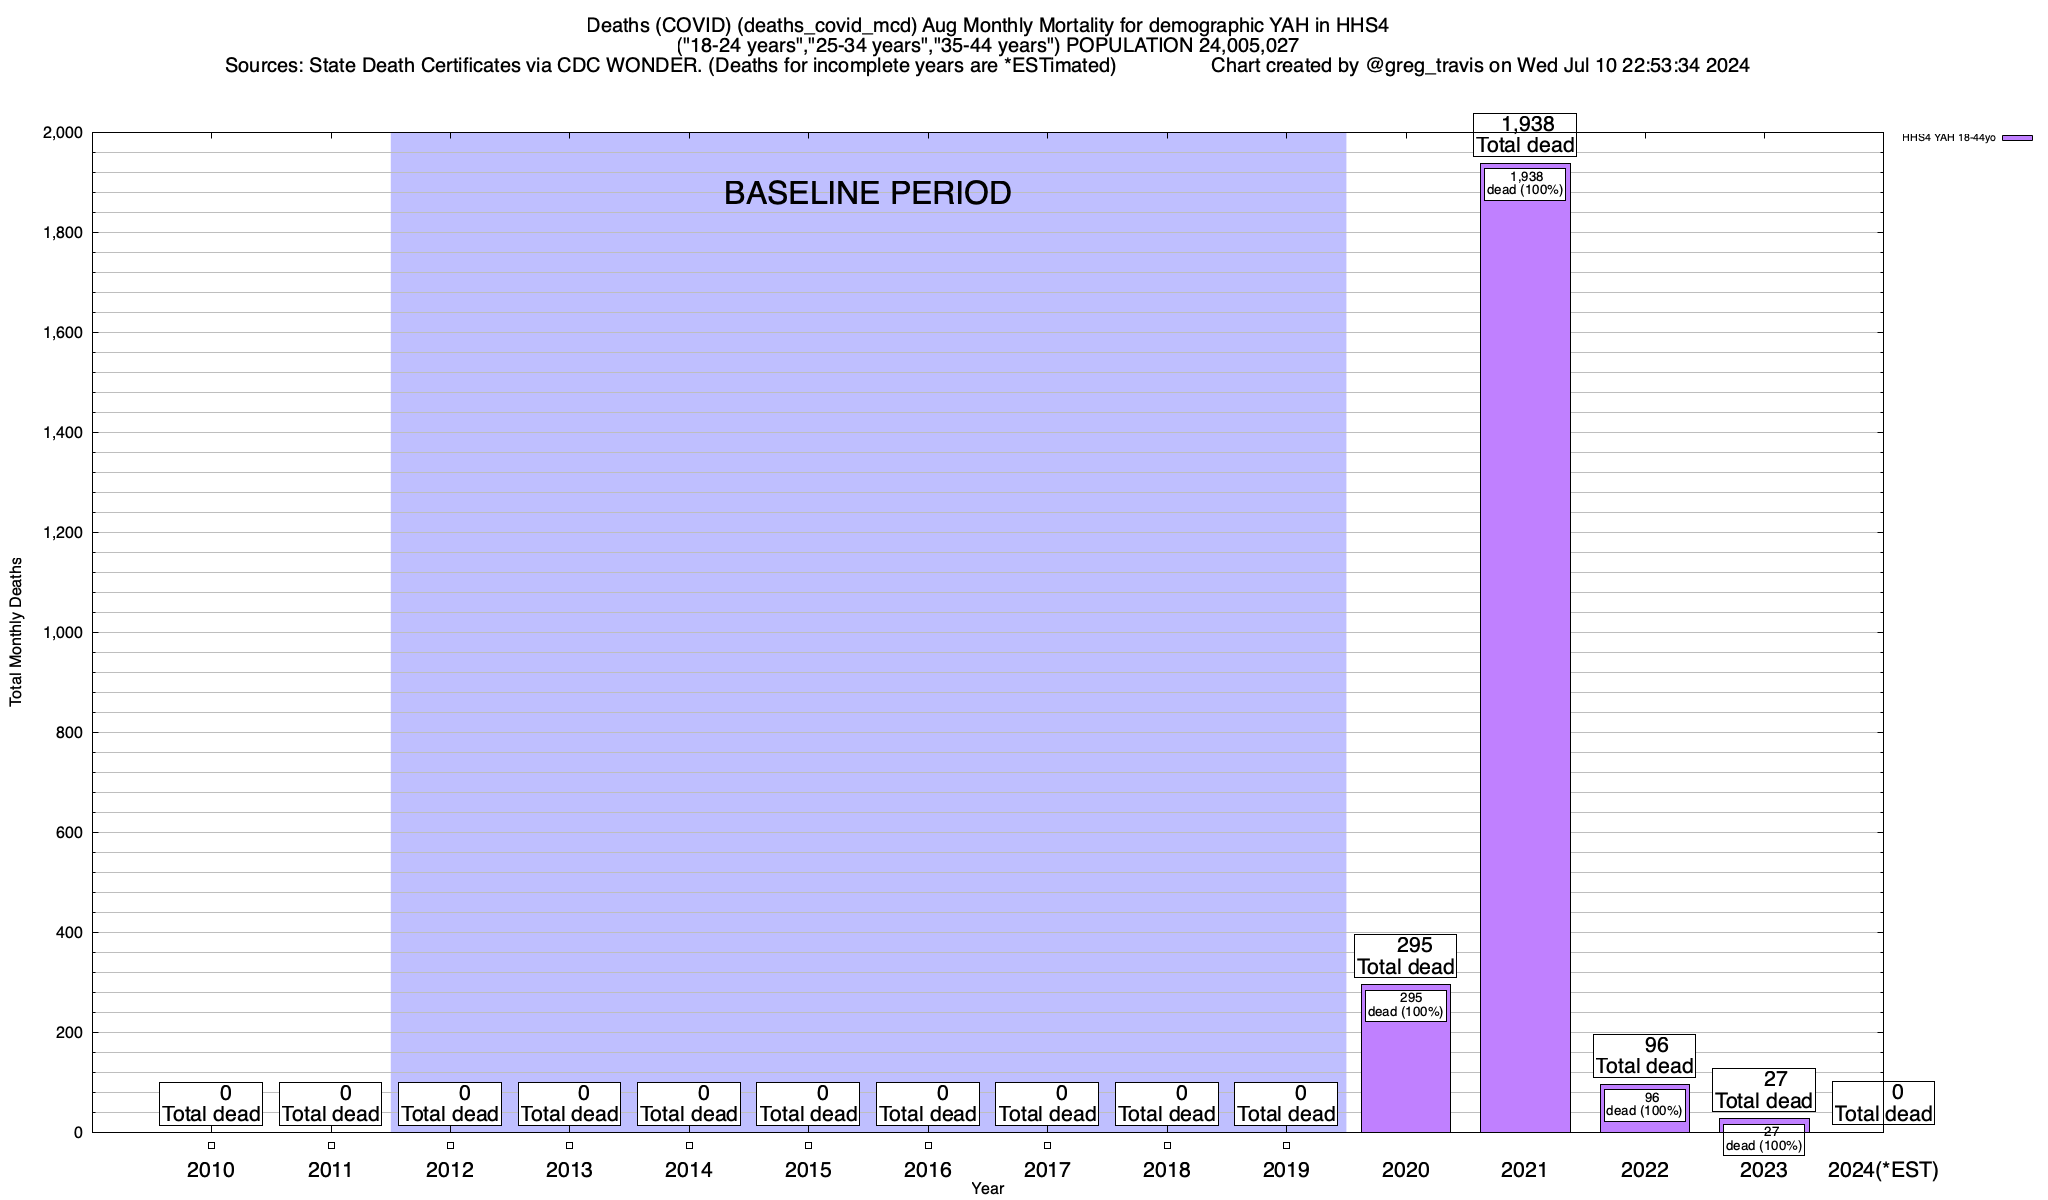Click the 1,938 Total dead label

pos(1525,135)
